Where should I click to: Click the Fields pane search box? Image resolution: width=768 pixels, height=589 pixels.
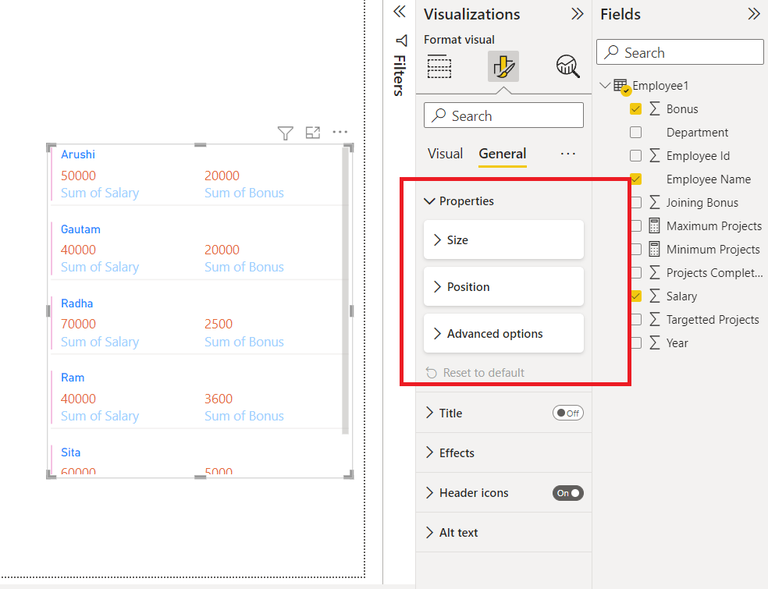pos(680,52)
